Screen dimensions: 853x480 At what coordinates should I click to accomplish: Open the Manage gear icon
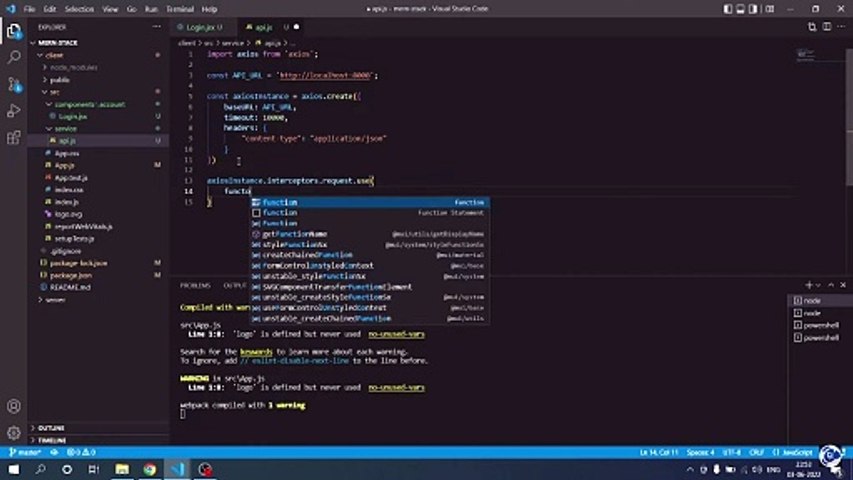[14, 433]
